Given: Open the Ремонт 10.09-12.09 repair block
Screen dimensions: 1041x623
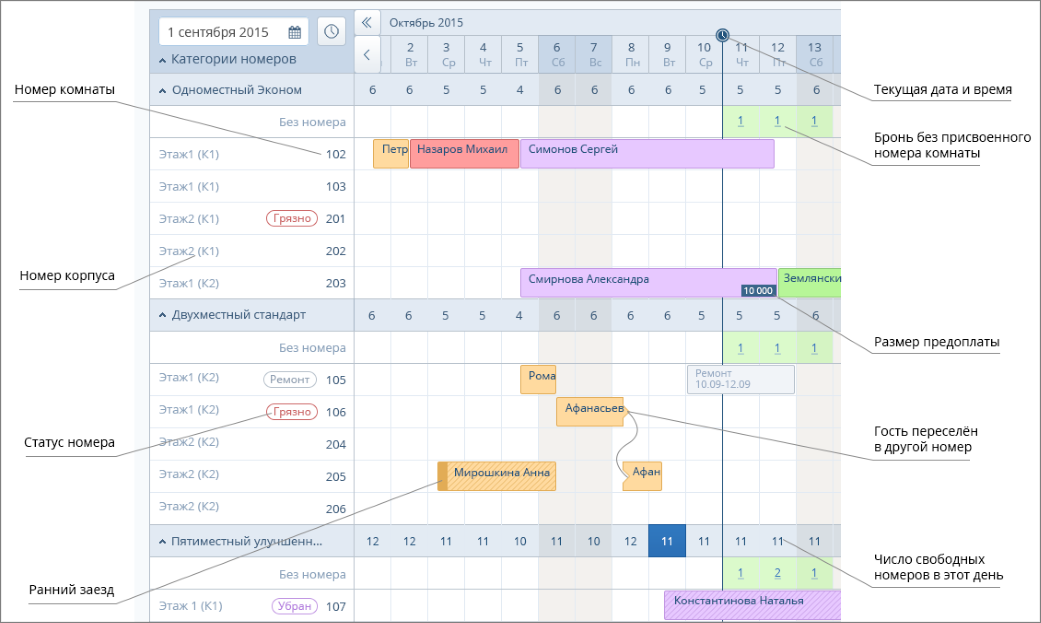Looking at the screenshot, I should [x=740, y=379].
